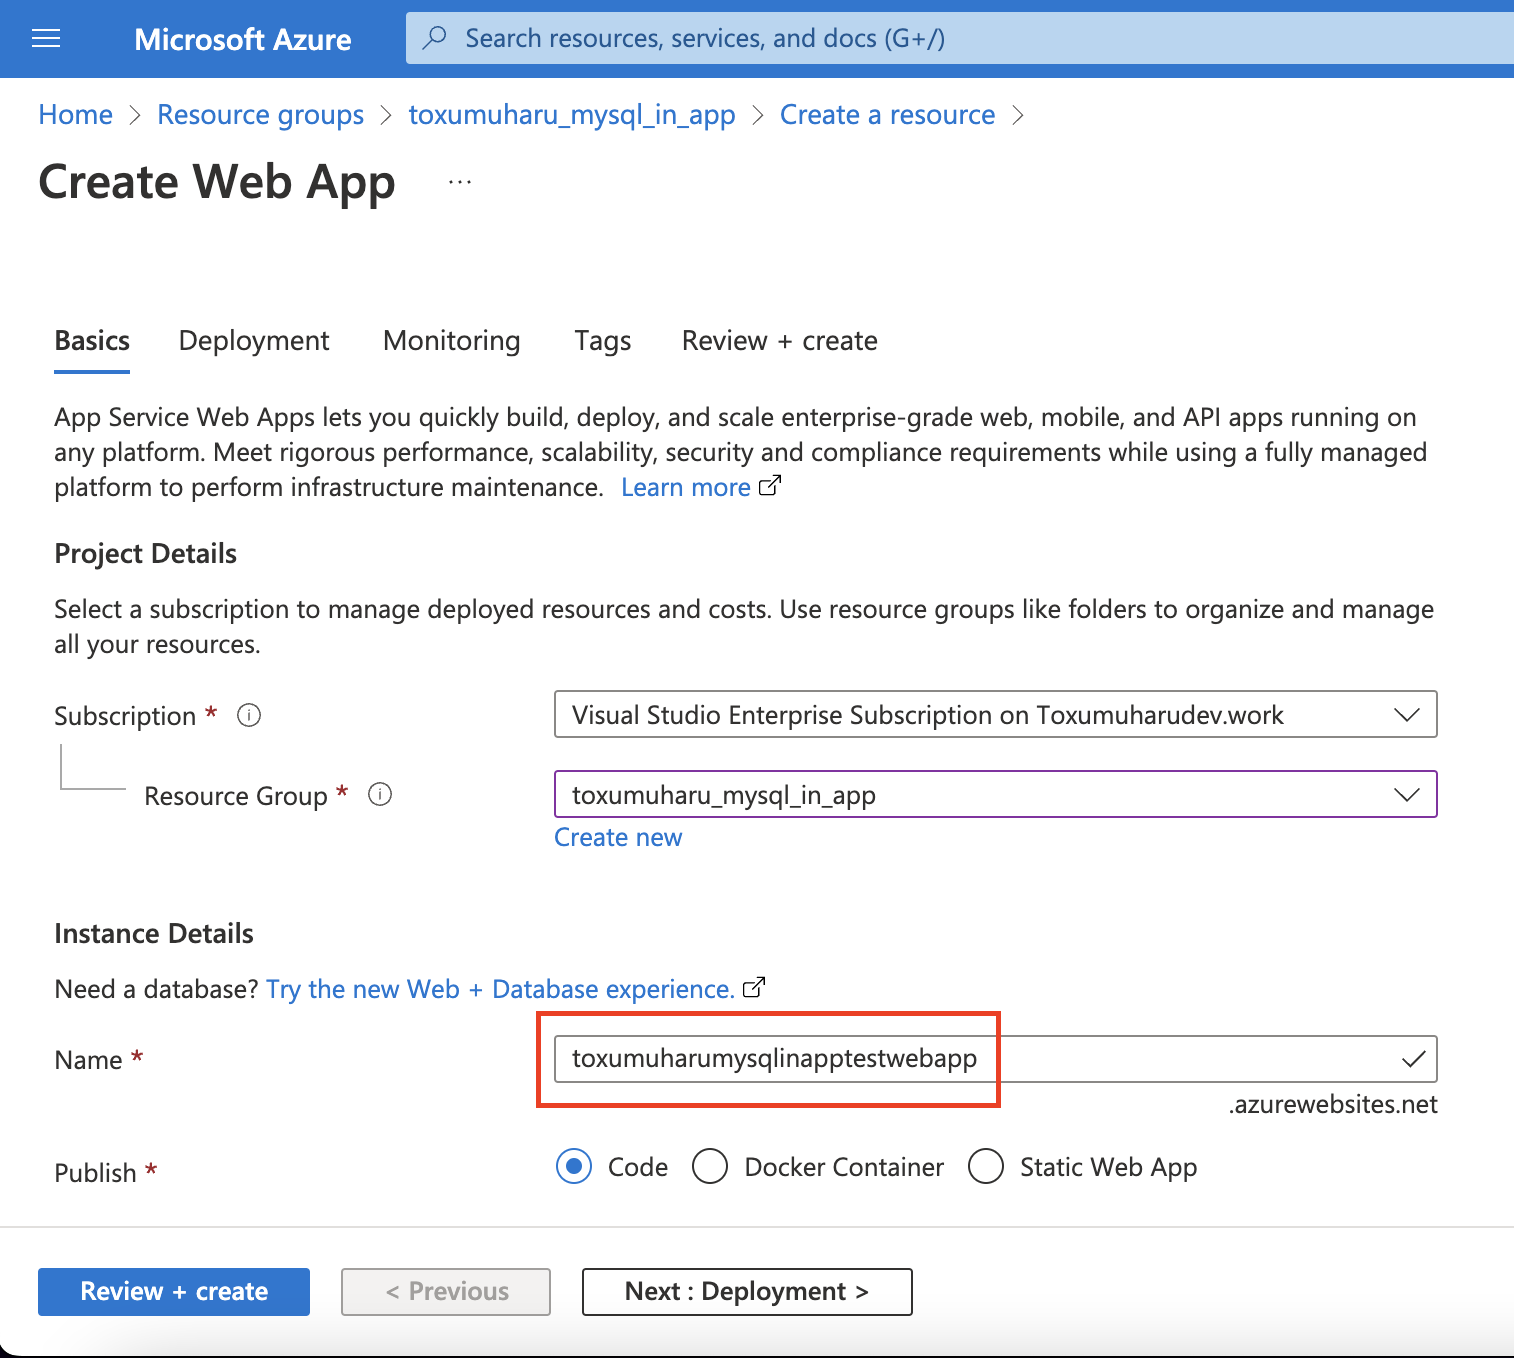The width and height of the screenshot is (1514, 1358).
Task: Click the info icon beside Resource Group
Action: click(x=380, y=795)
